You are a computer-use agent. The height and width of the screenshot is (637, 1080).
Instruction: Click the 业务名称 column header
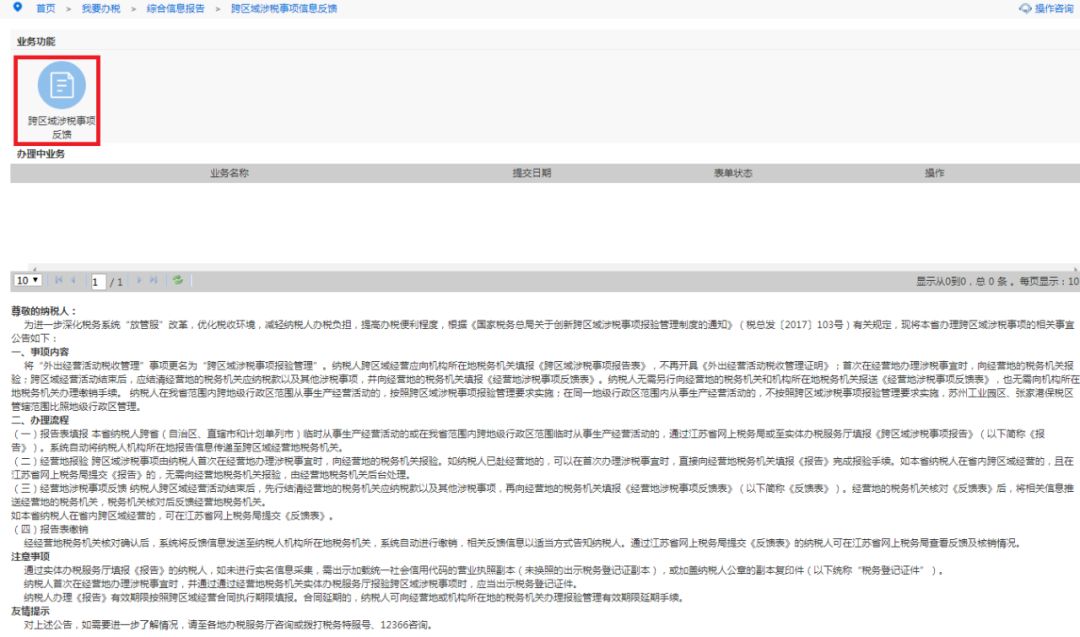tap(229, 173)
